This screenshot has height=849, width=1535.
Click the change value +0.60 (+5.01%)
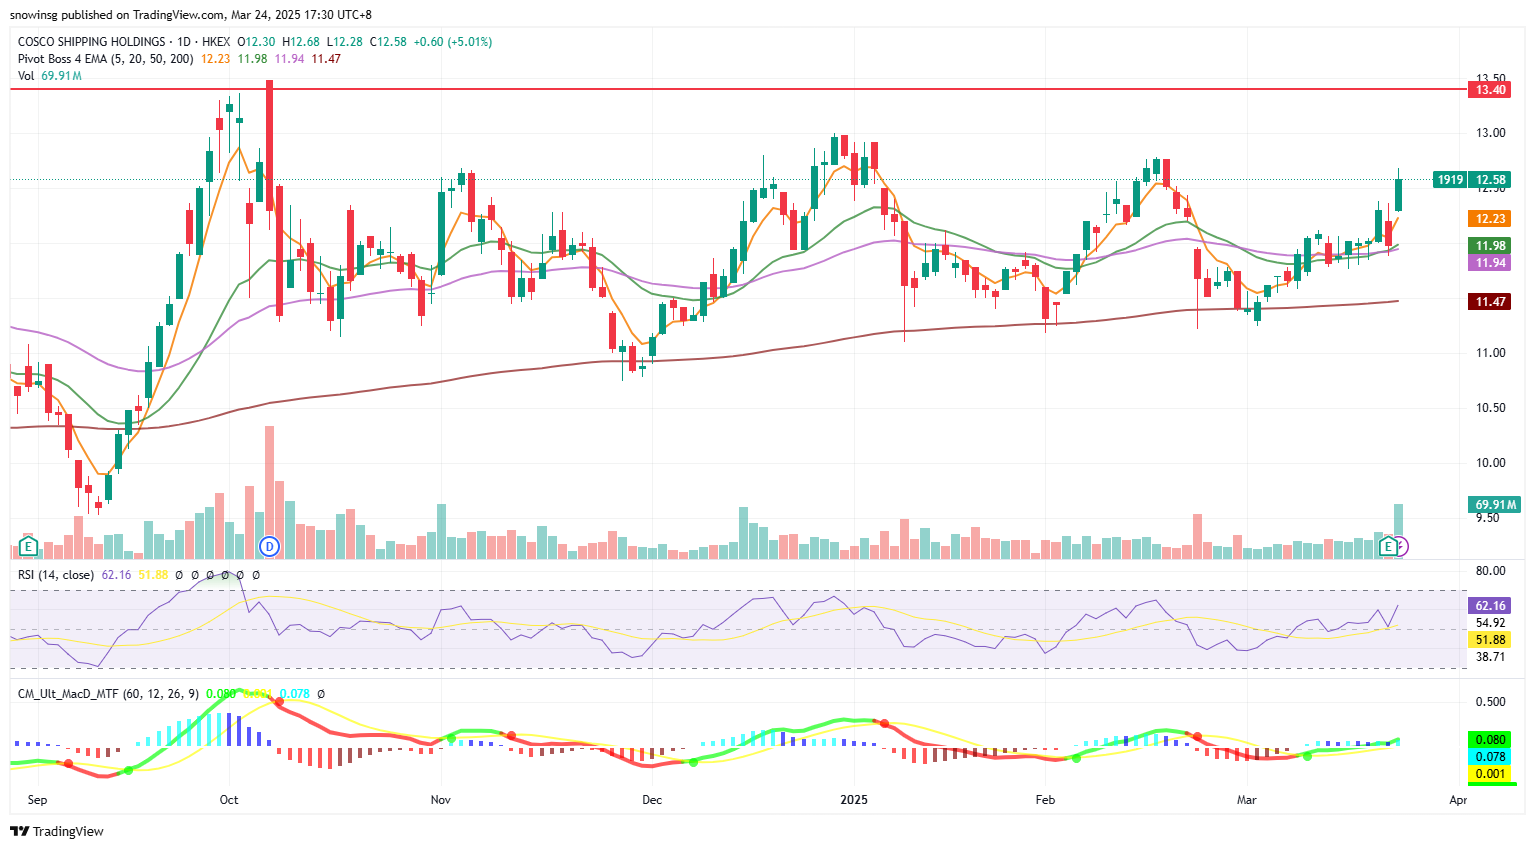point(453,42)
